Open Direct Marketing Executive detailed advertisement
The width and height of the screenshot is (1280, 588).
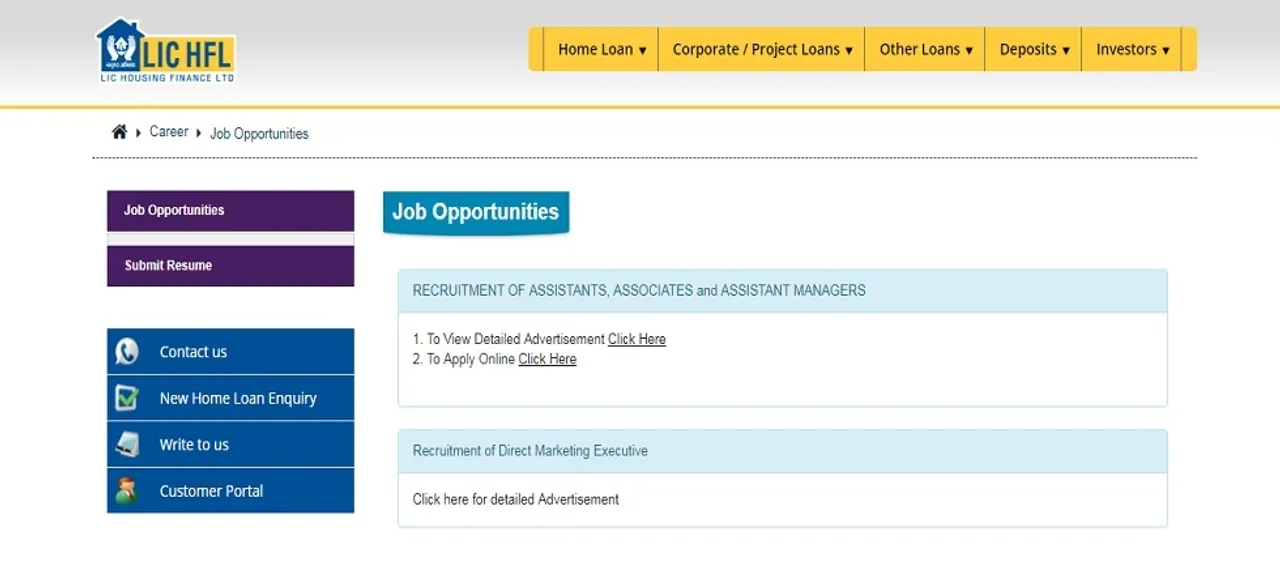tap(516, 499)
